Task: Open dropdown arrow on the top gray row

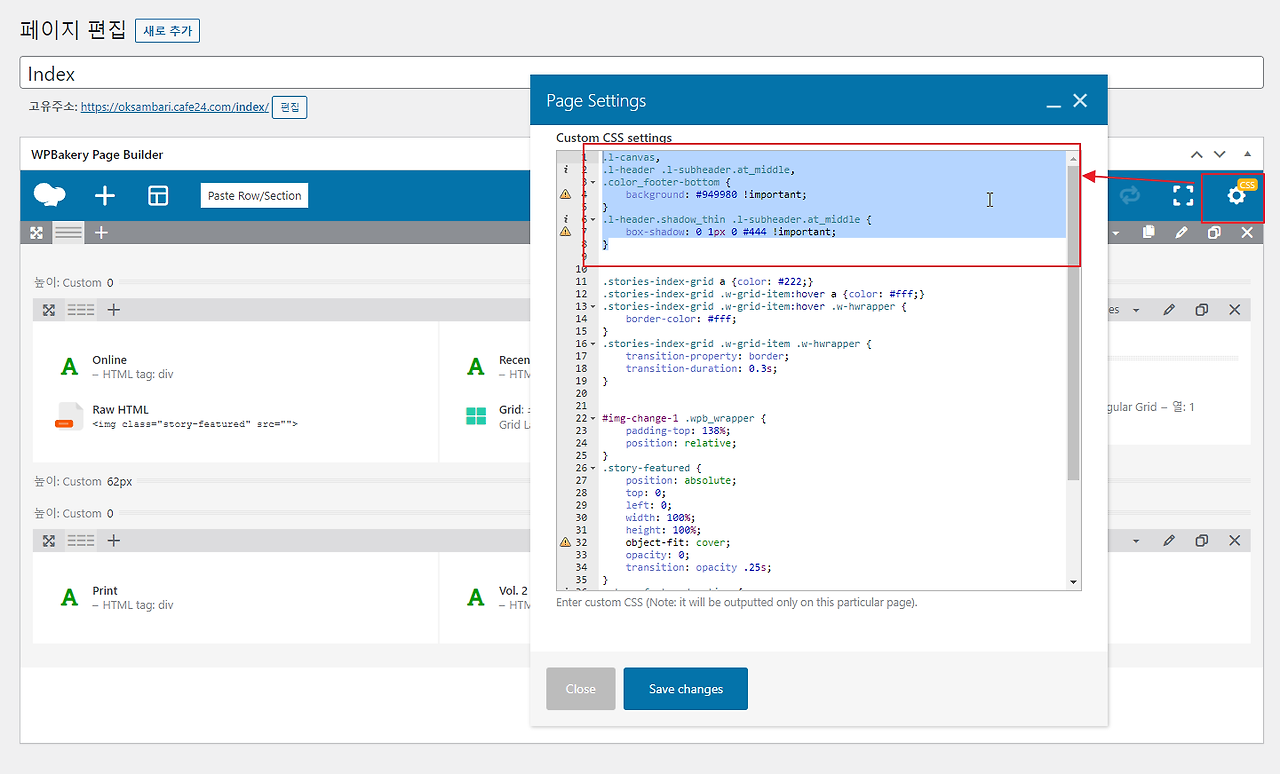Action: pos(1116,232)
